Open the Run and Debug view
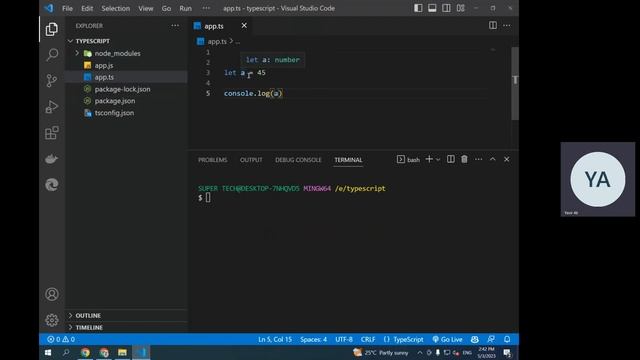 (51, 107)
